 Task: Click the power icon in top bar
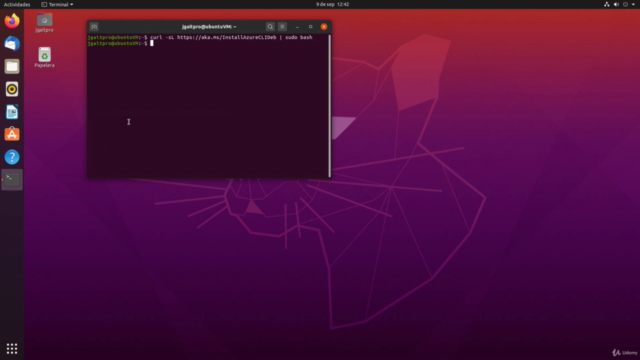click(625, 4)
